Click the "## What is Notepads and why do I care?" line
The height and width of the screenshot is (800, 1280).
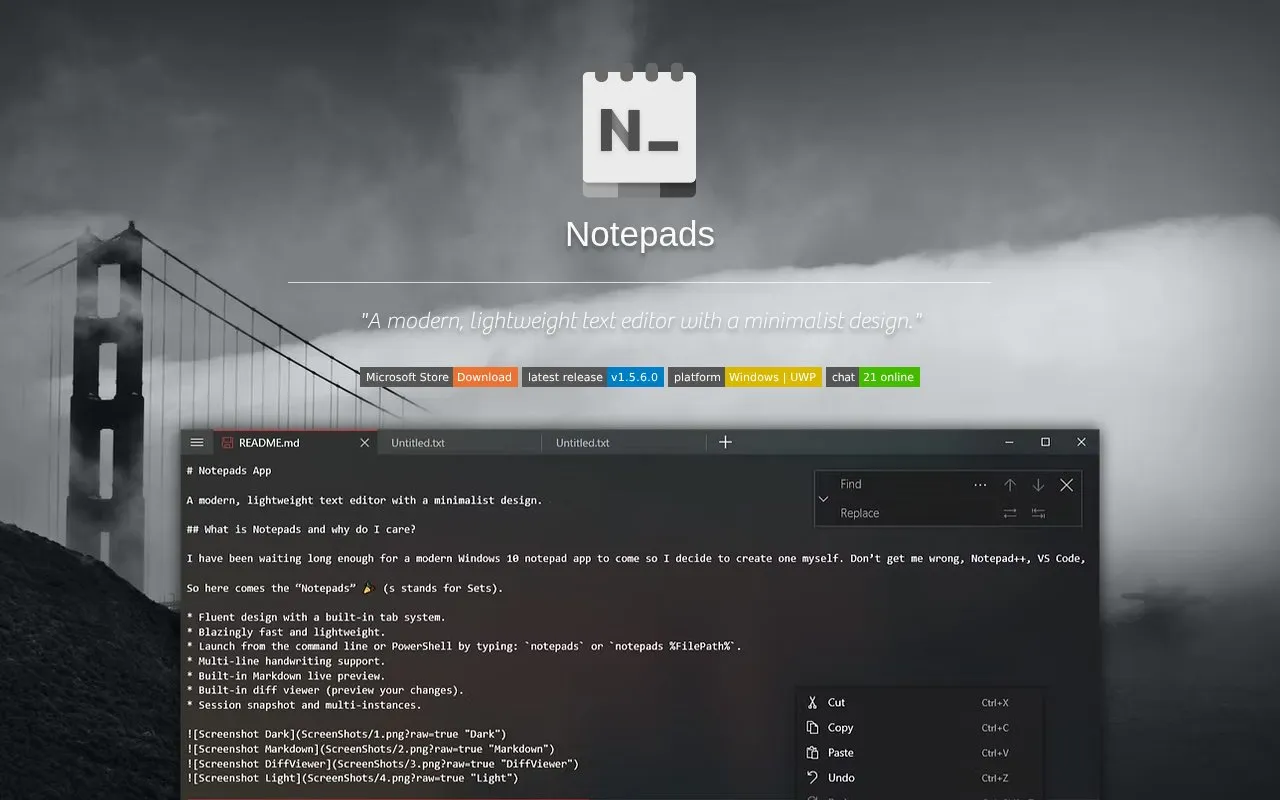301,529
